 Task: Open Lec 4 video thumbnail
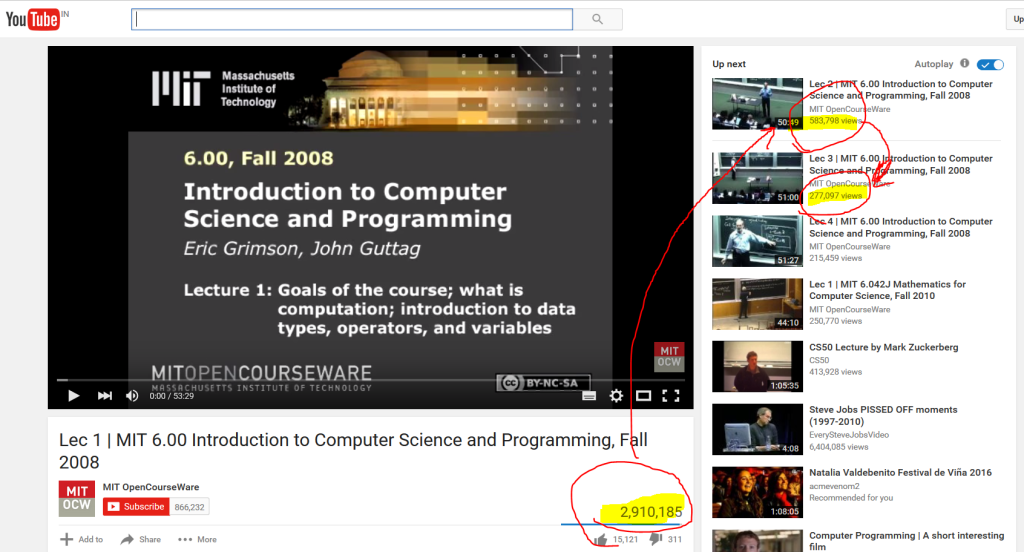pos(757,241)
